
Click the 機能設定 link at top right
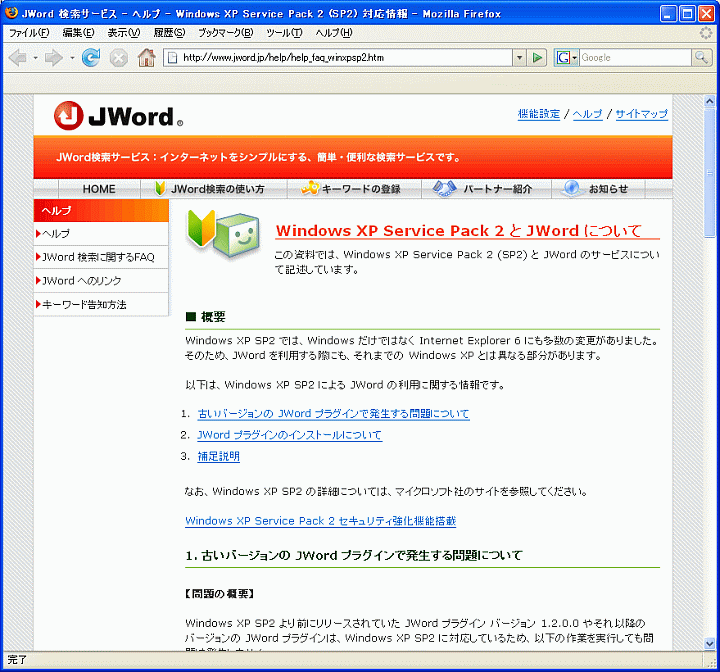(538, 114)
